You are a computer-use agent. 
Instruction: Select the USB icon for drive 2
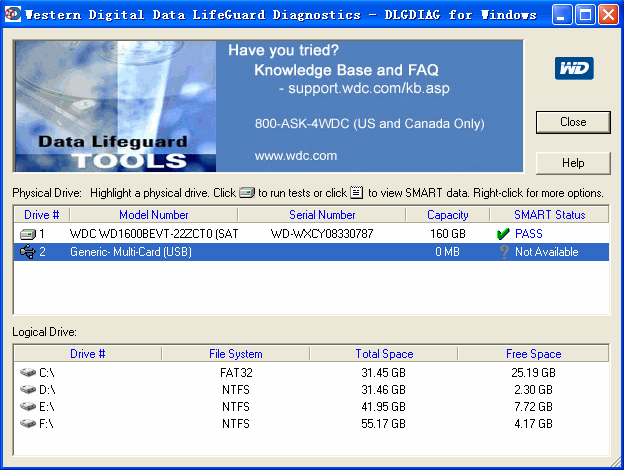[x=28, y=252]
